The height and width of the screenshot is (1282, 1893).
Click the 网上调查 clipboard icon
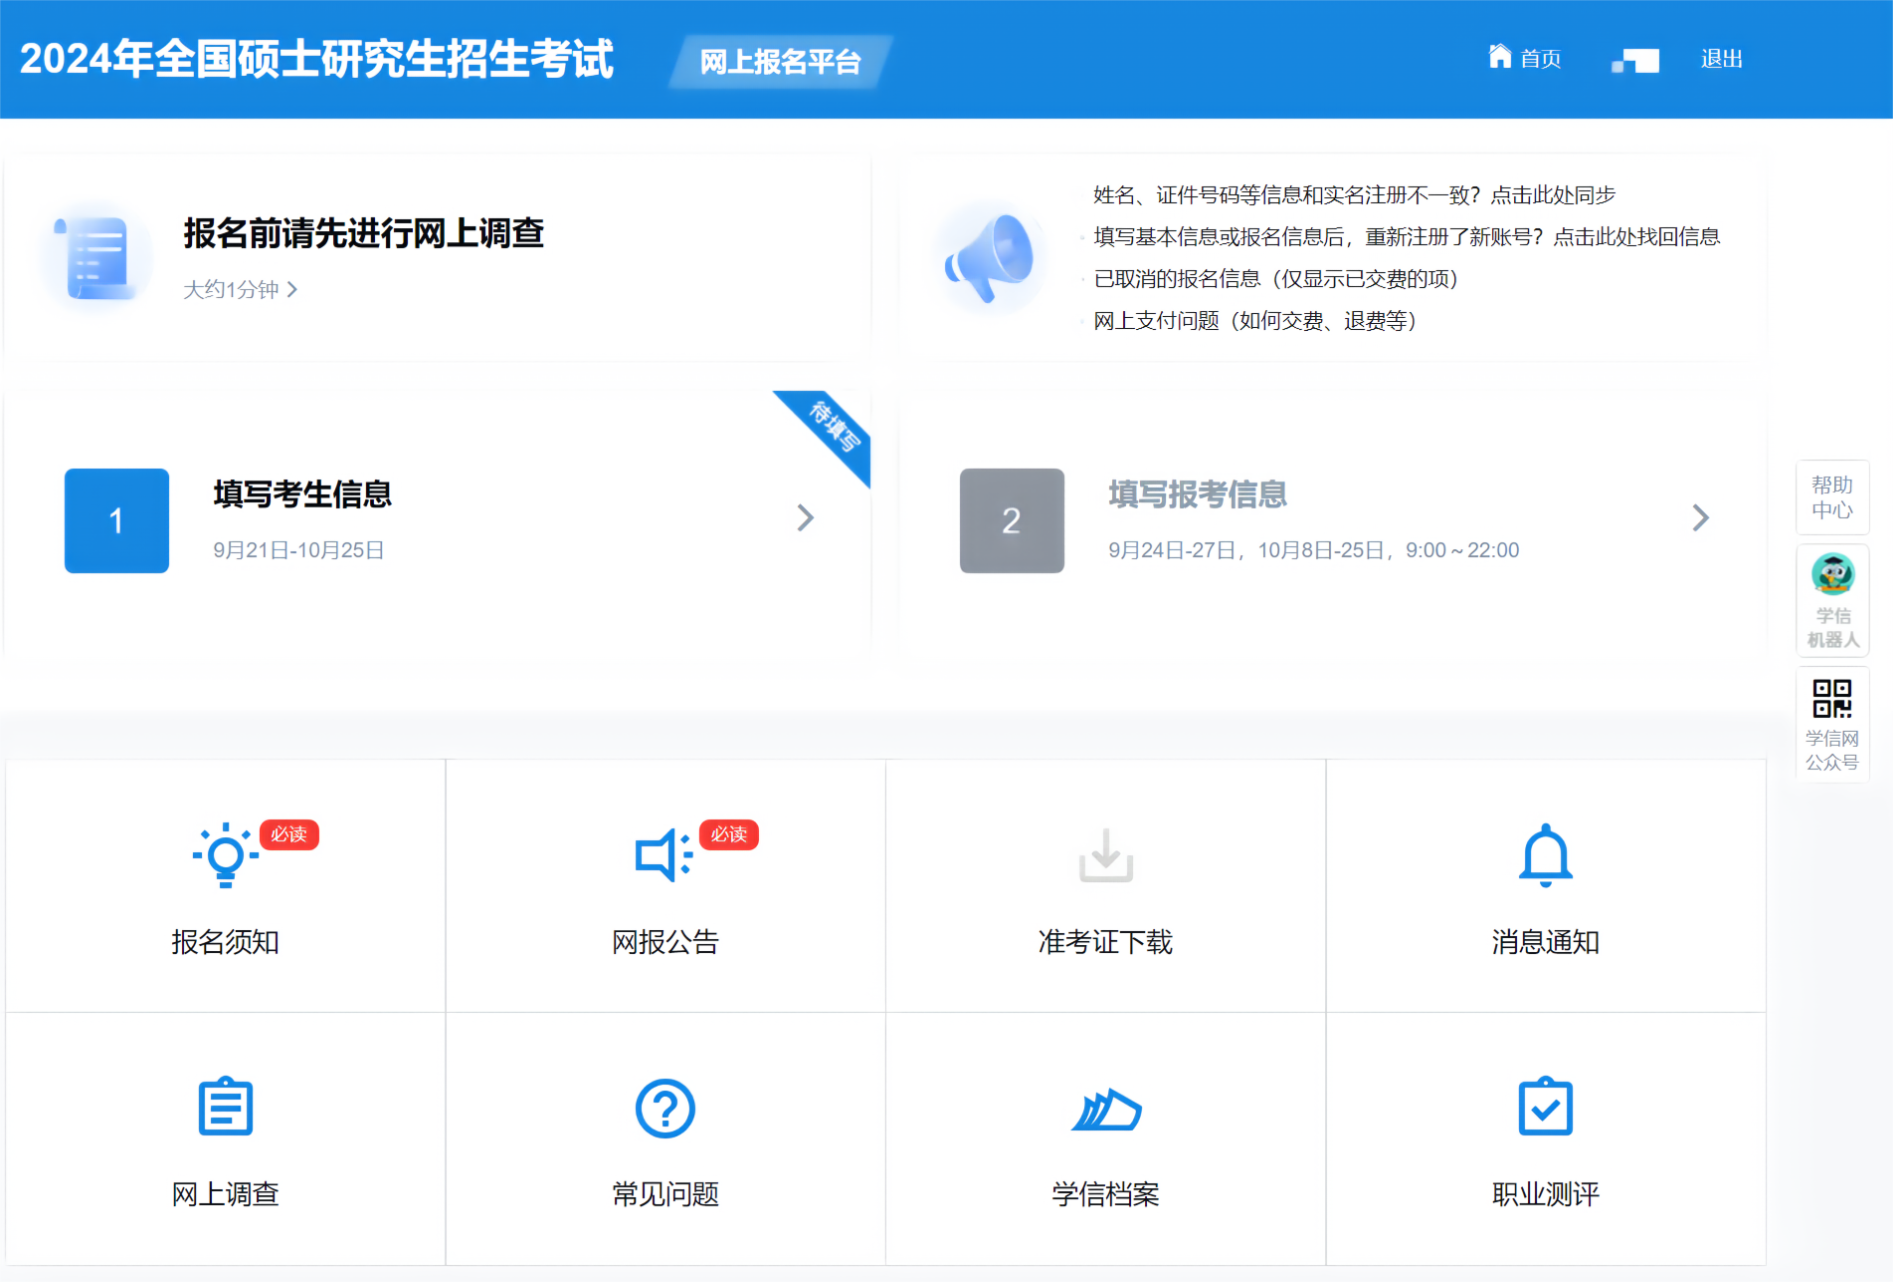(x=224, y=1107)
